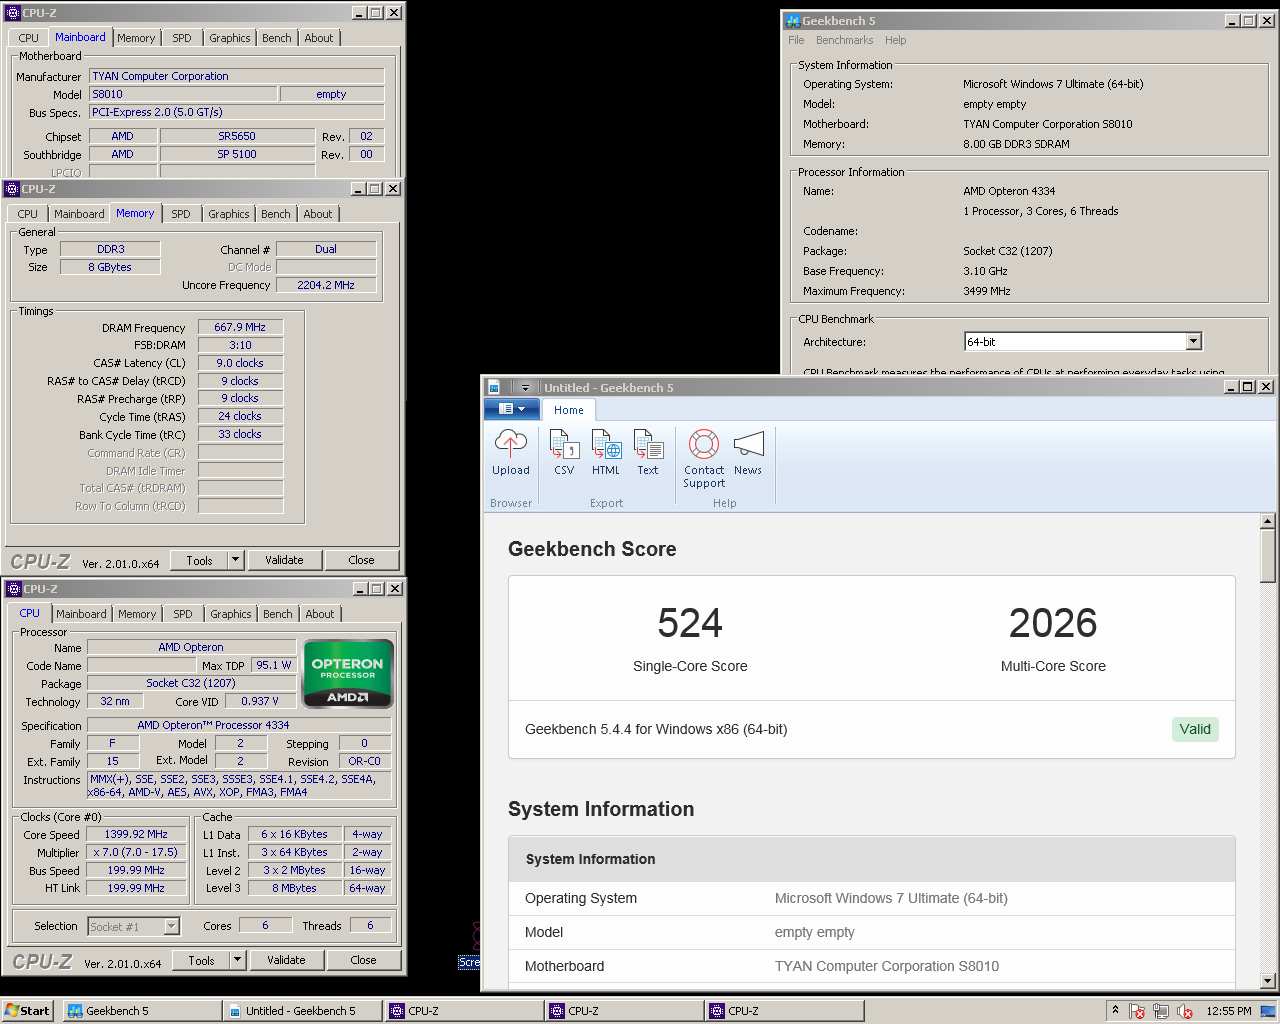Click the Core Speed field 1399.92 MHz
This screenshot has width=1280, height=1024.
[x=136, y=834]
